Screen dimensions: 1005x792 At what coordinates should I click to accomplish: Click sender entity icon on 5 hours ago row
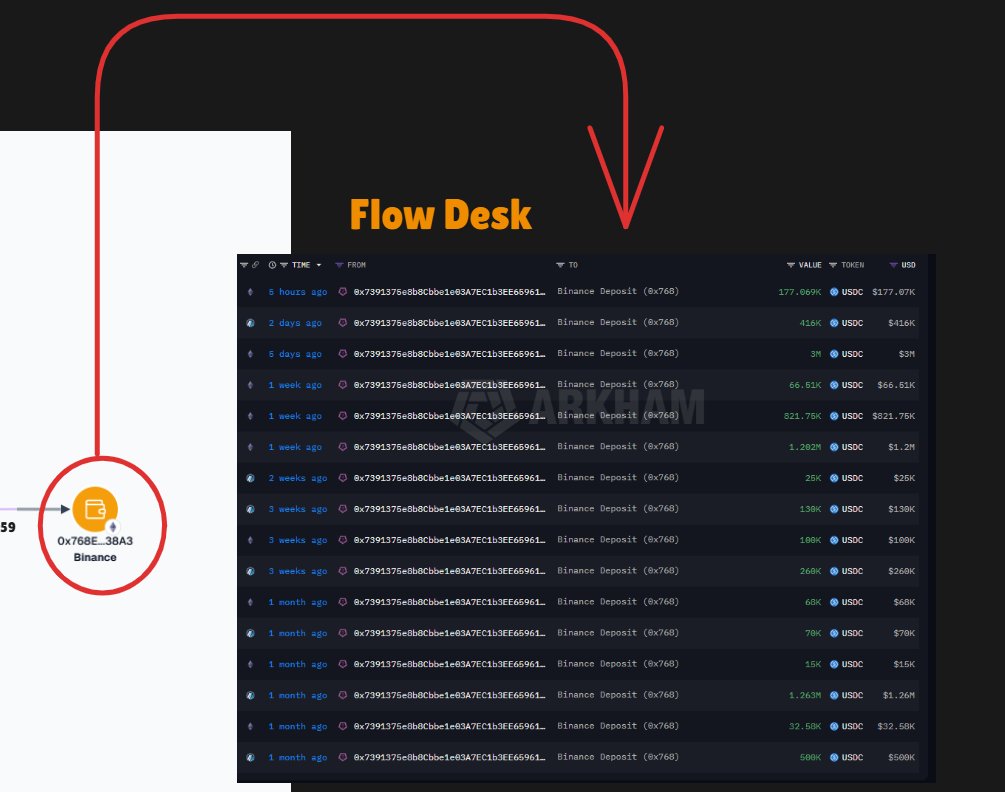342,292
